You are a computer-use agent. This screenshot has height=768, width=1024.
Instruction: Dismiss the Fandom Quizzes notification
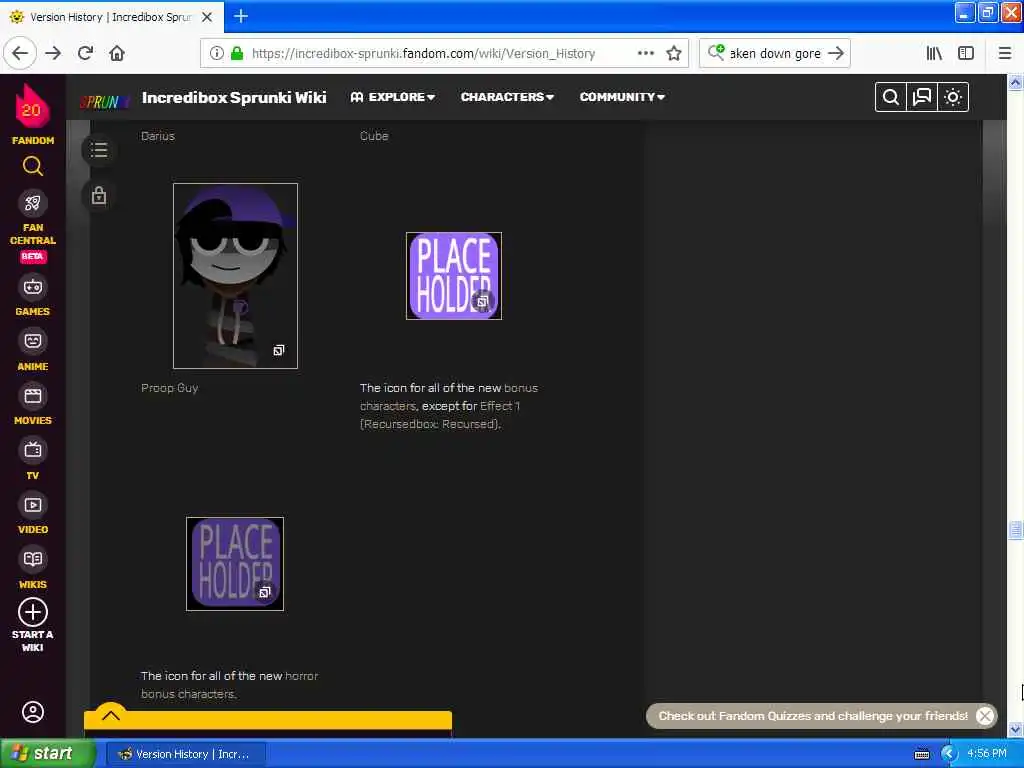985,716
